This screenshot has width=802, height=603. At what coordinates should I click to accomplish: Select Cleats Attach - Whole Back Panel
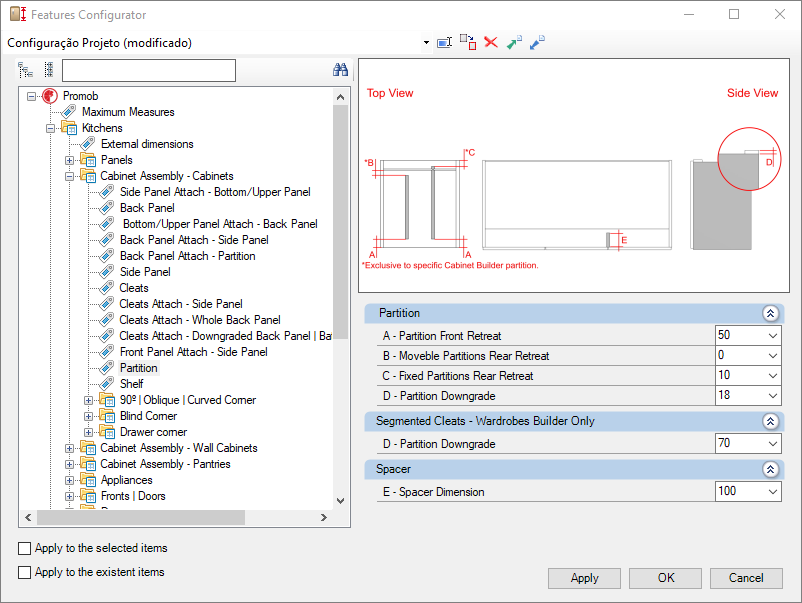[199, 320]
